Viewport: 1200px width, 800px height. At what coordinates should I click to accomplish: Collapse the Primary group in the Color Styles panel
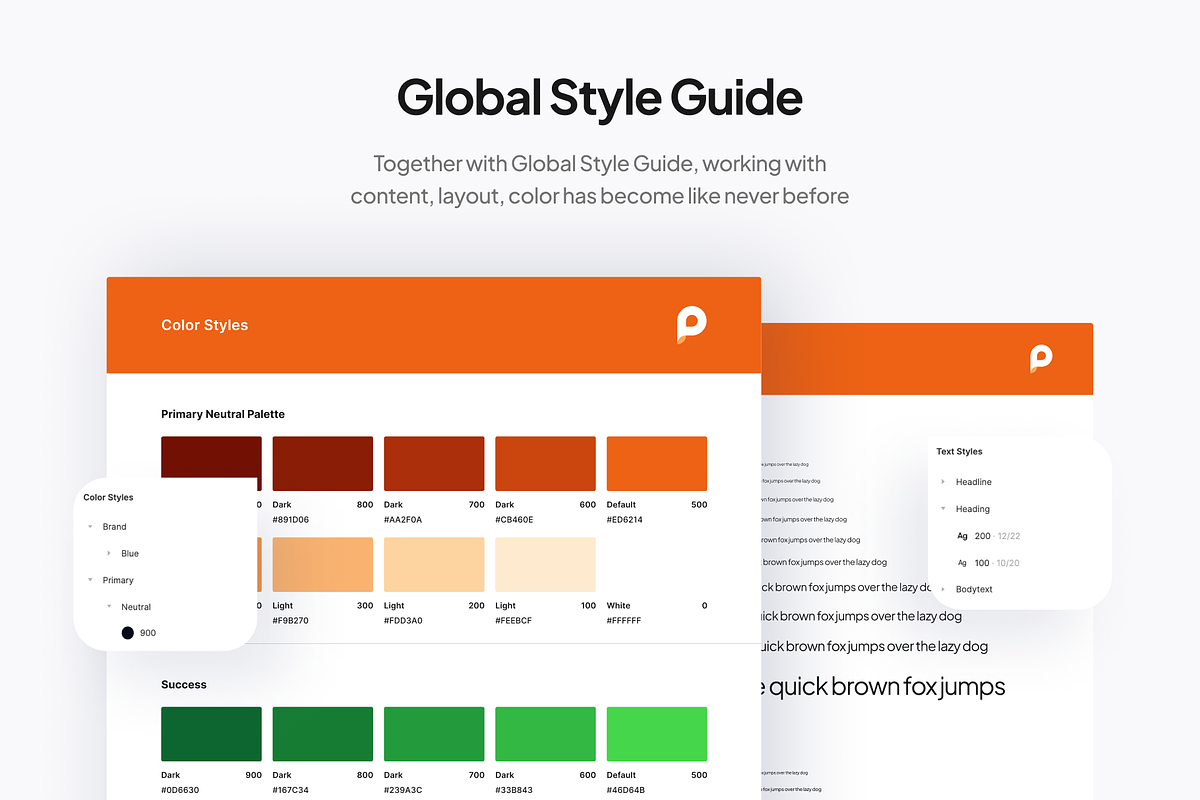click(90, 580)
